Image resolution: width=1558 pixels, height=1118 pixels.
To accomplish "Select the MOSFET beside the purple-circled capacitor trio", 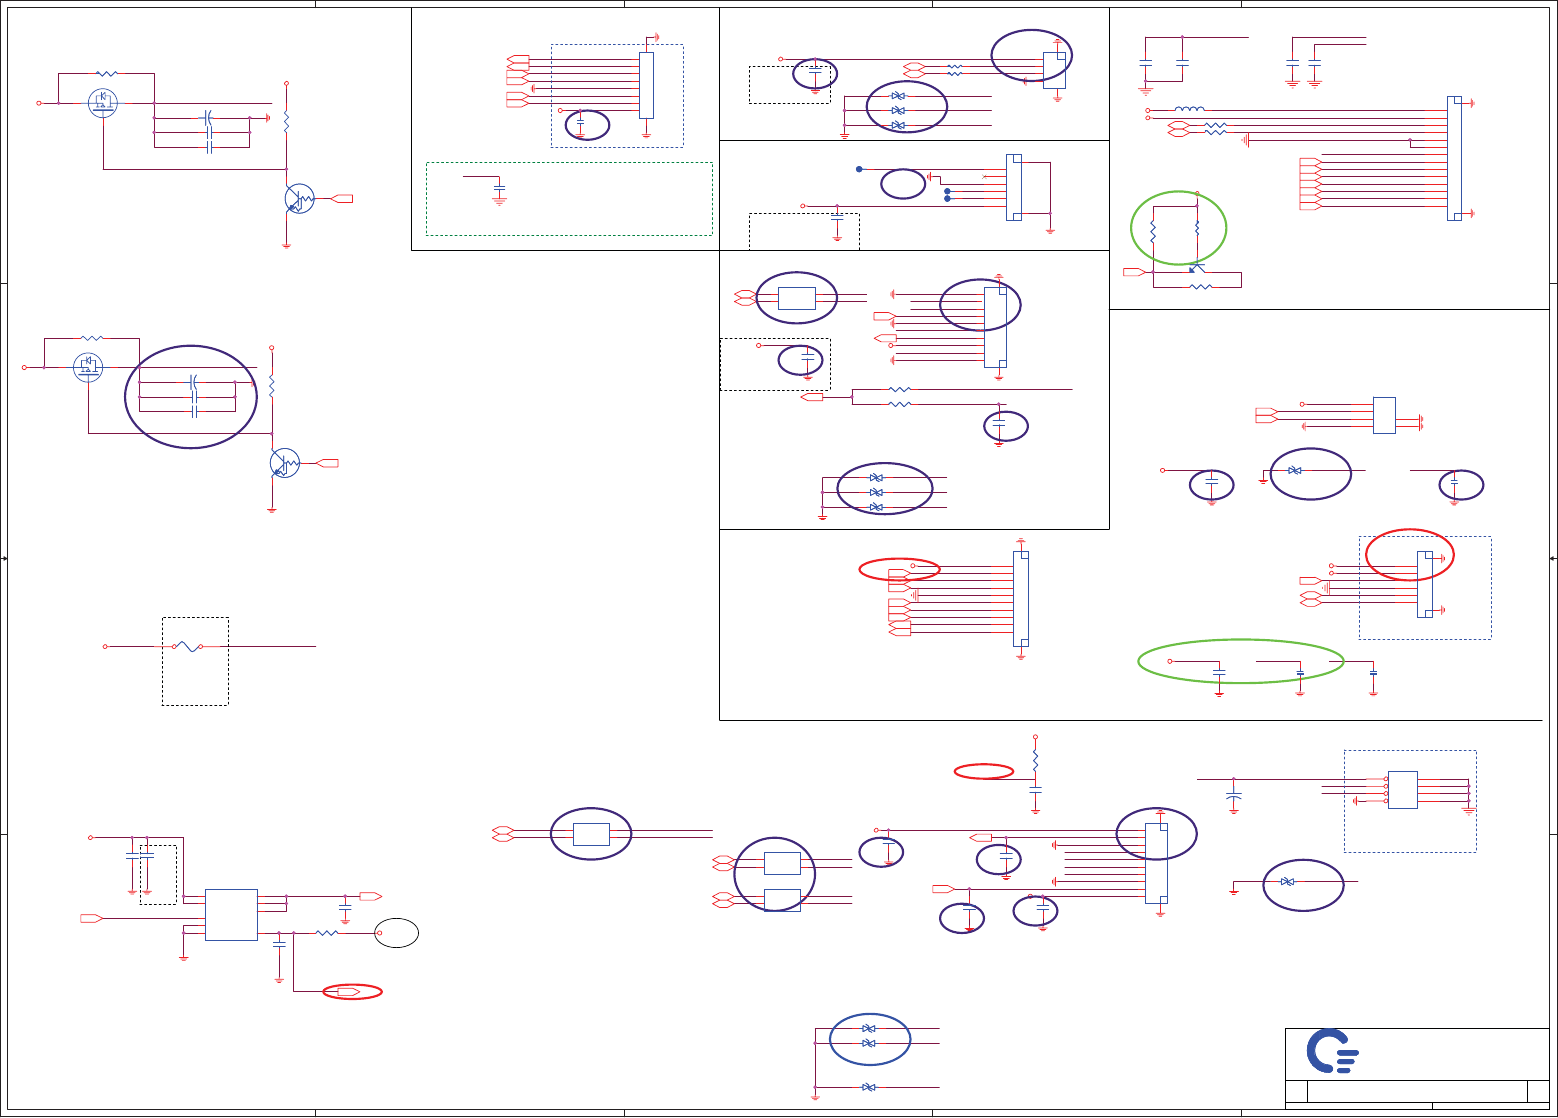I will coord(89,367).
